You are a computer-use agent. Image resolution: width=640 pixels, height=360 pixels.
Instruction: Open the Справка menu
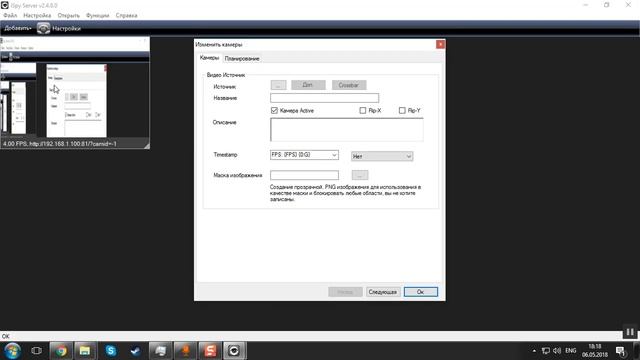127,16
